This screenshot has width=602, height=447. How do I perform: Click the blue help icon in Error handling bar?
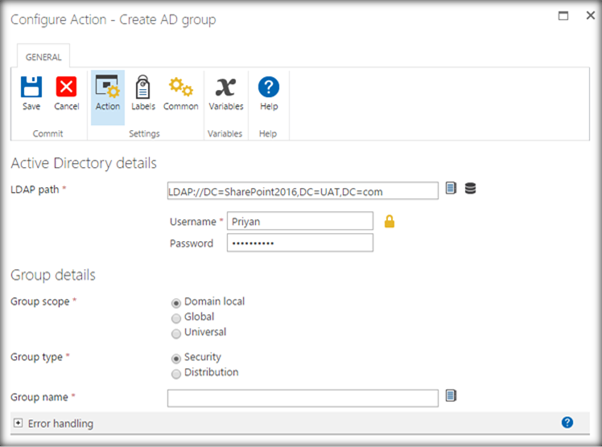coord(567,423)
